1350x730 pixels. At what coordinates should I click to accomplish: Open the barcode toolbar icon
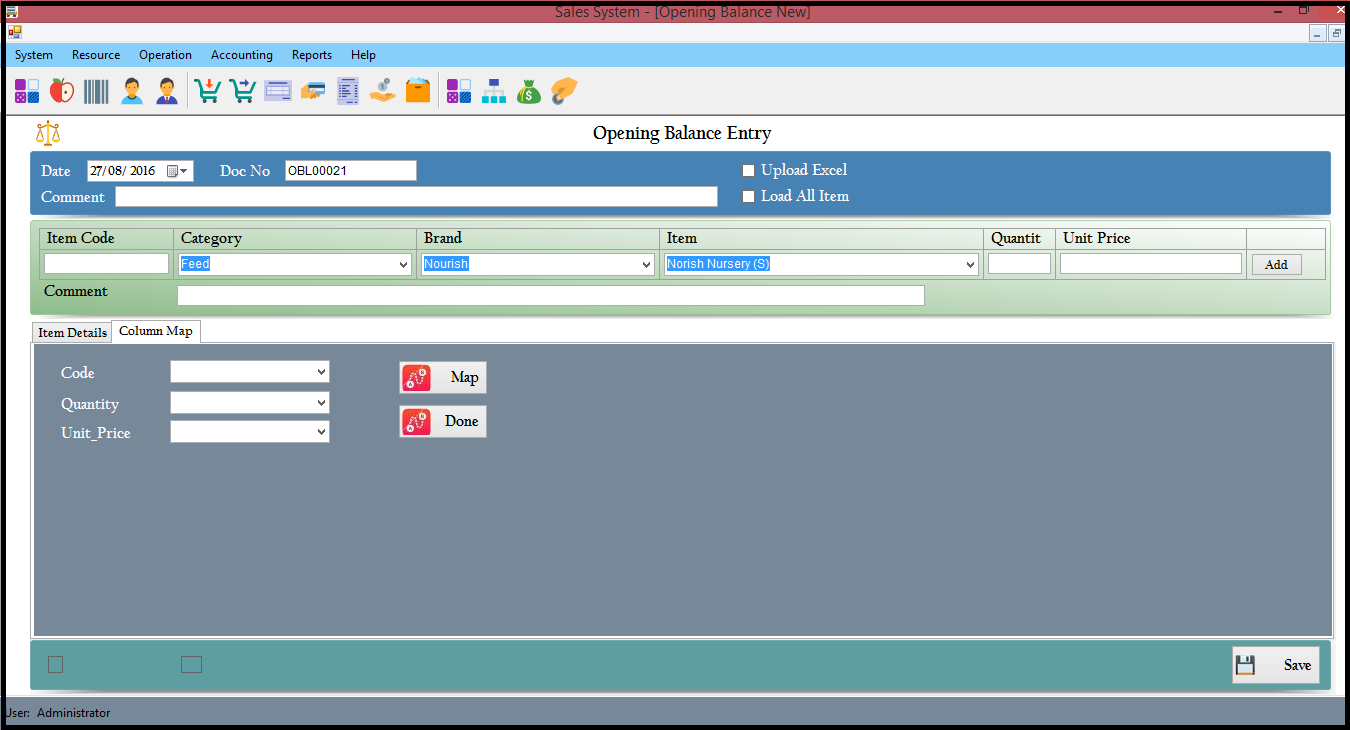click(96, 92)
